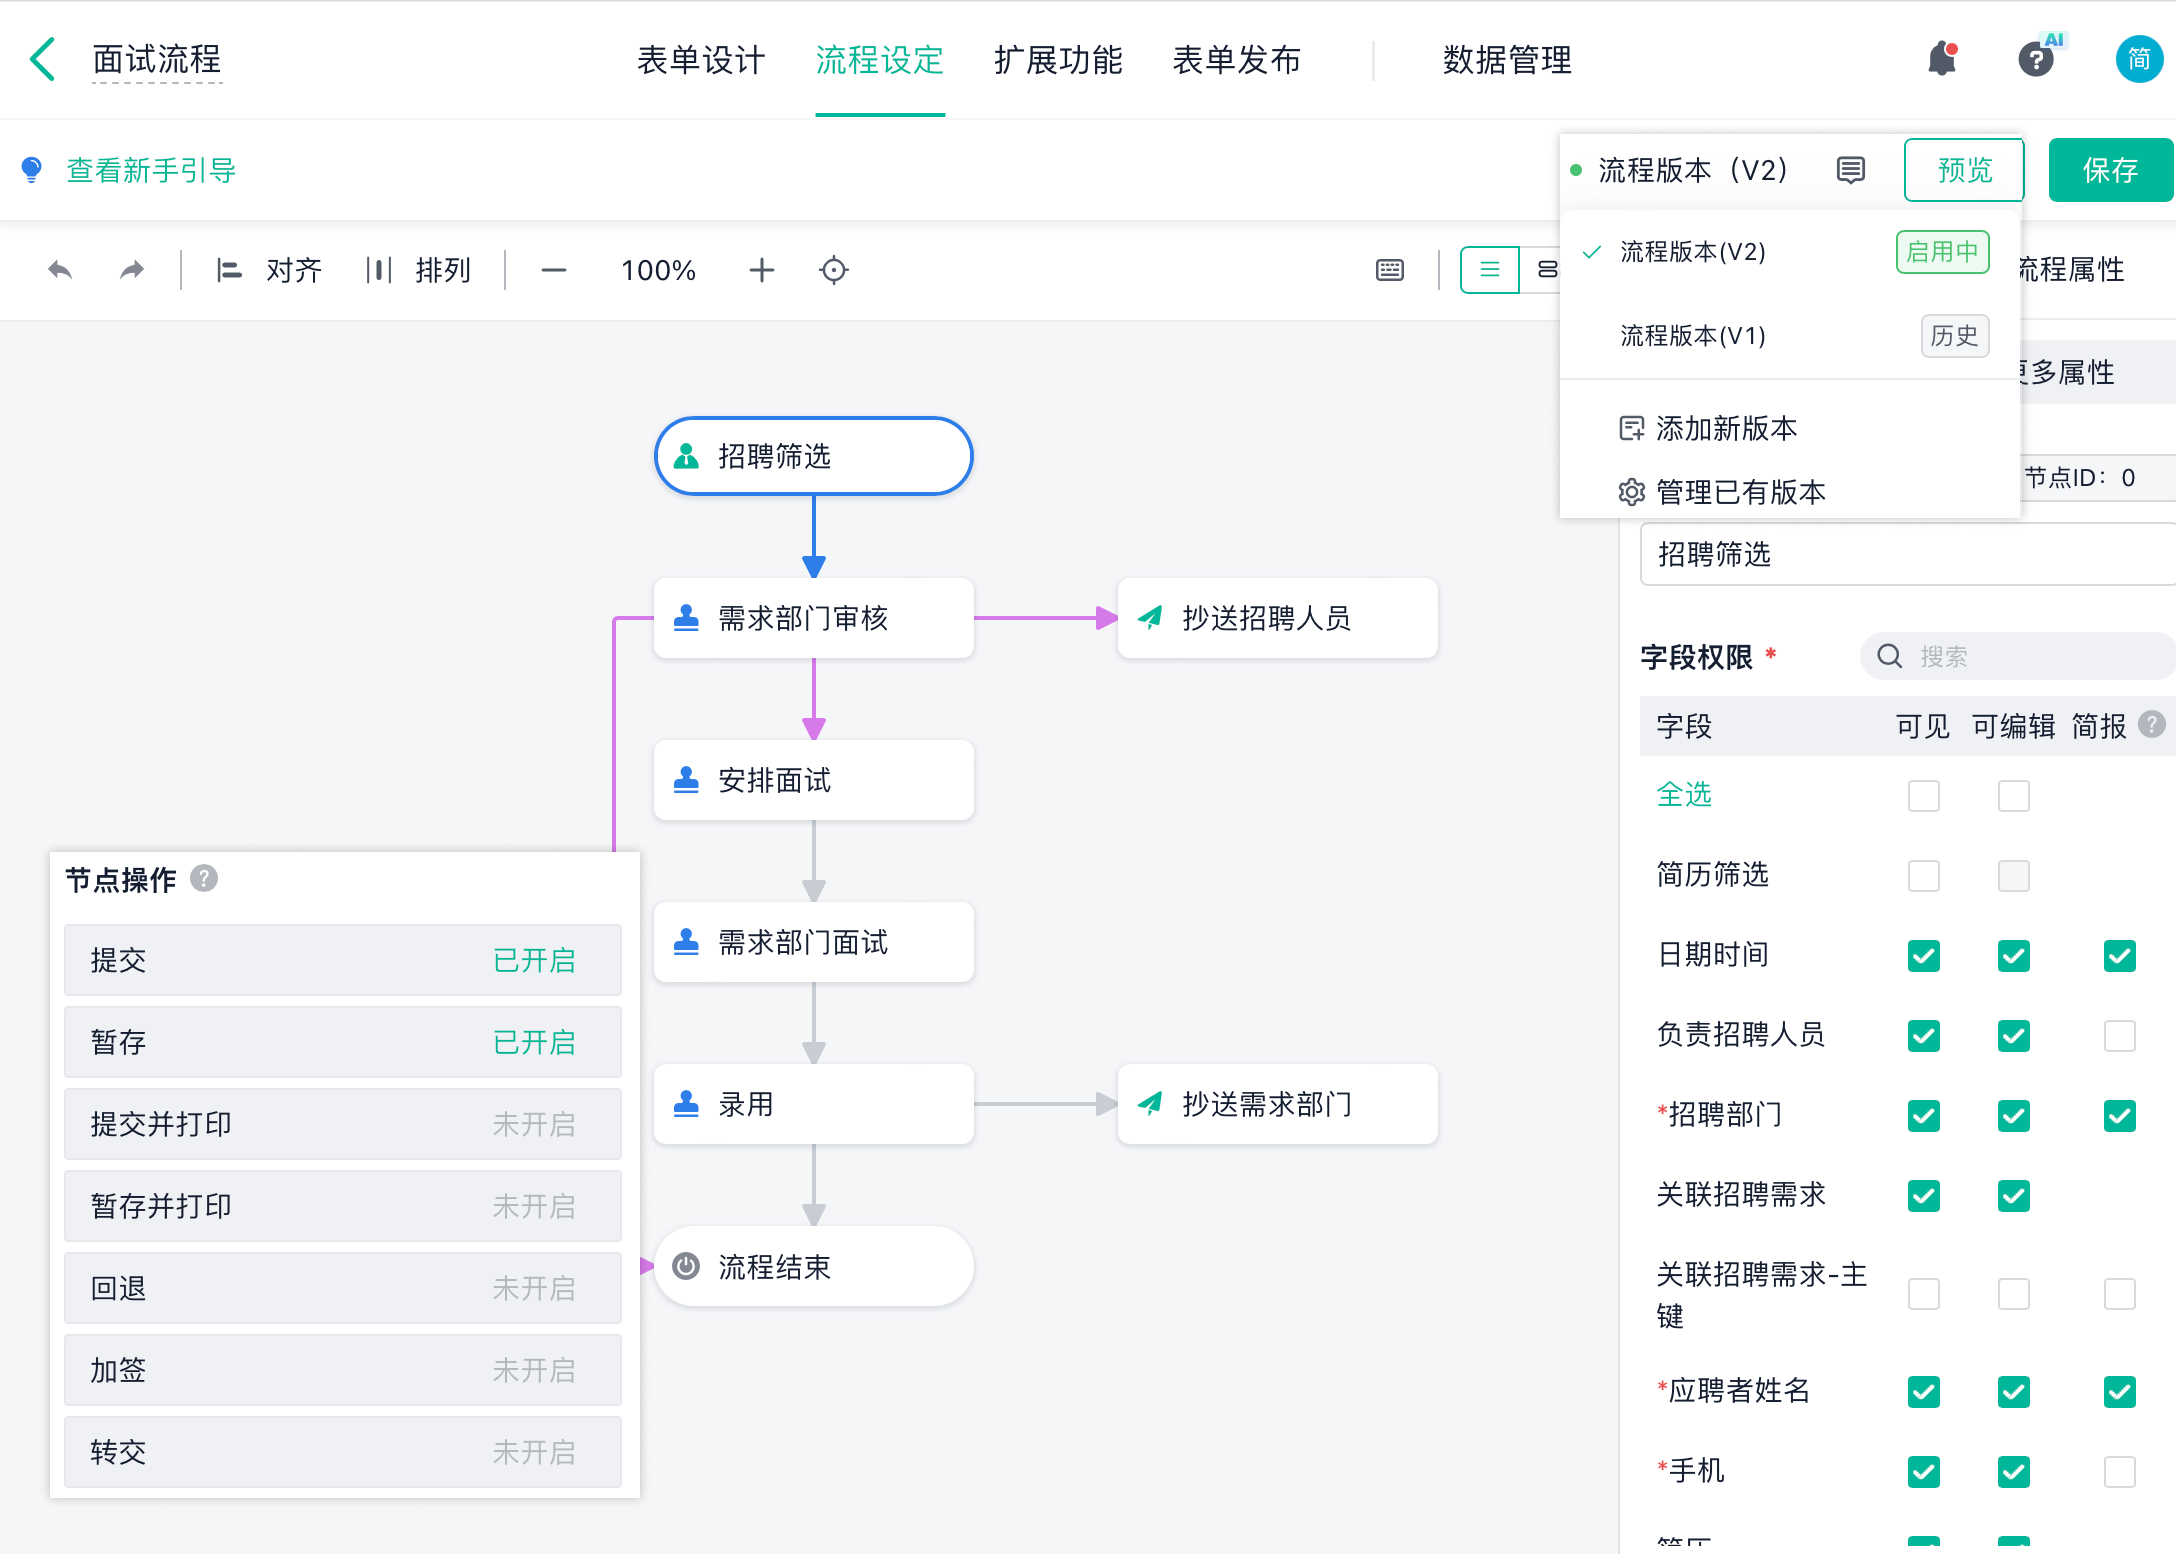Click the zoom in plus icon

coord(761,270)
